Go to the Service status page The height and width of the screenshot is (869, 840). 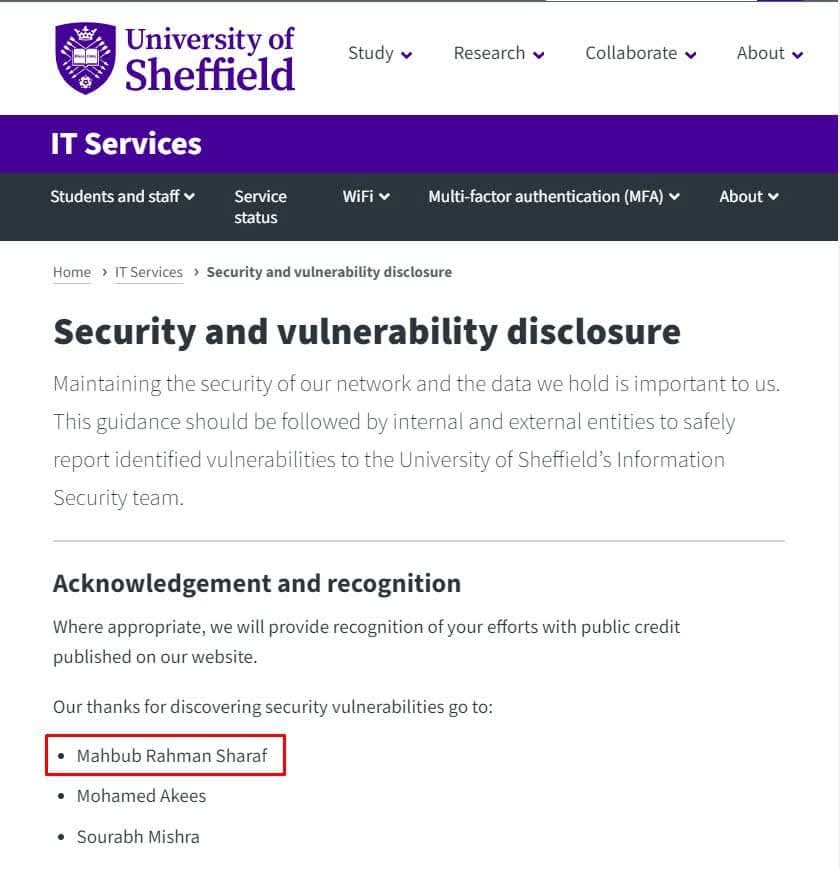tap(260, 207)
